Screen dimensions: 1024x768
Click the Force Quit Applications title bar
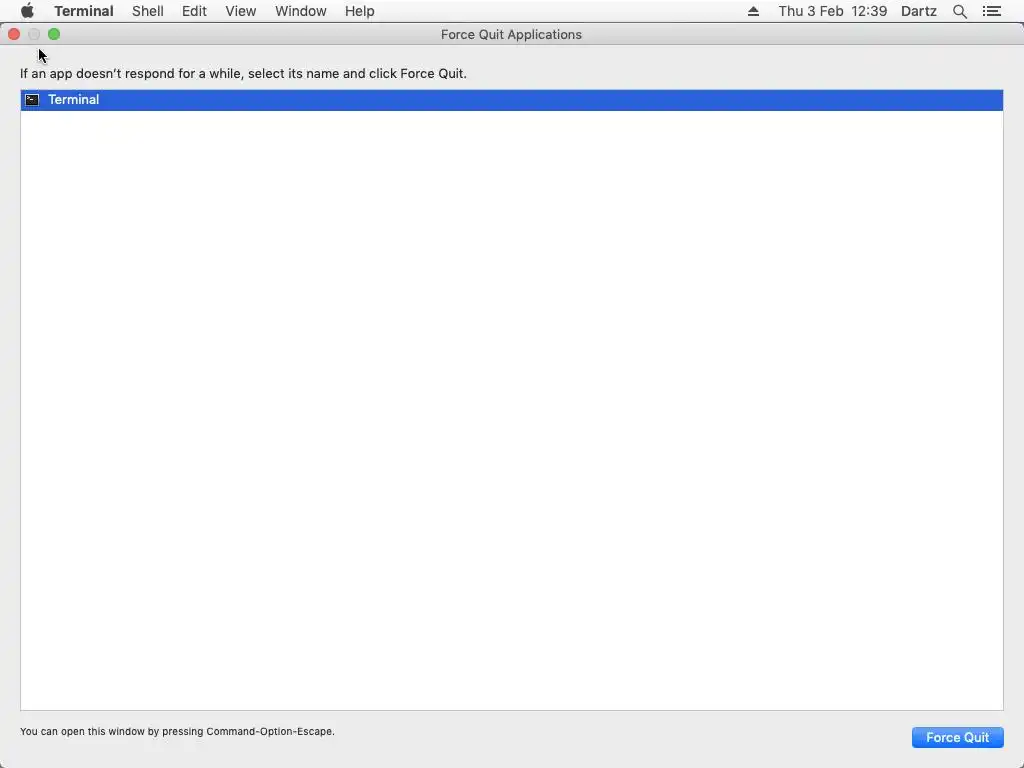pos(511,35)
